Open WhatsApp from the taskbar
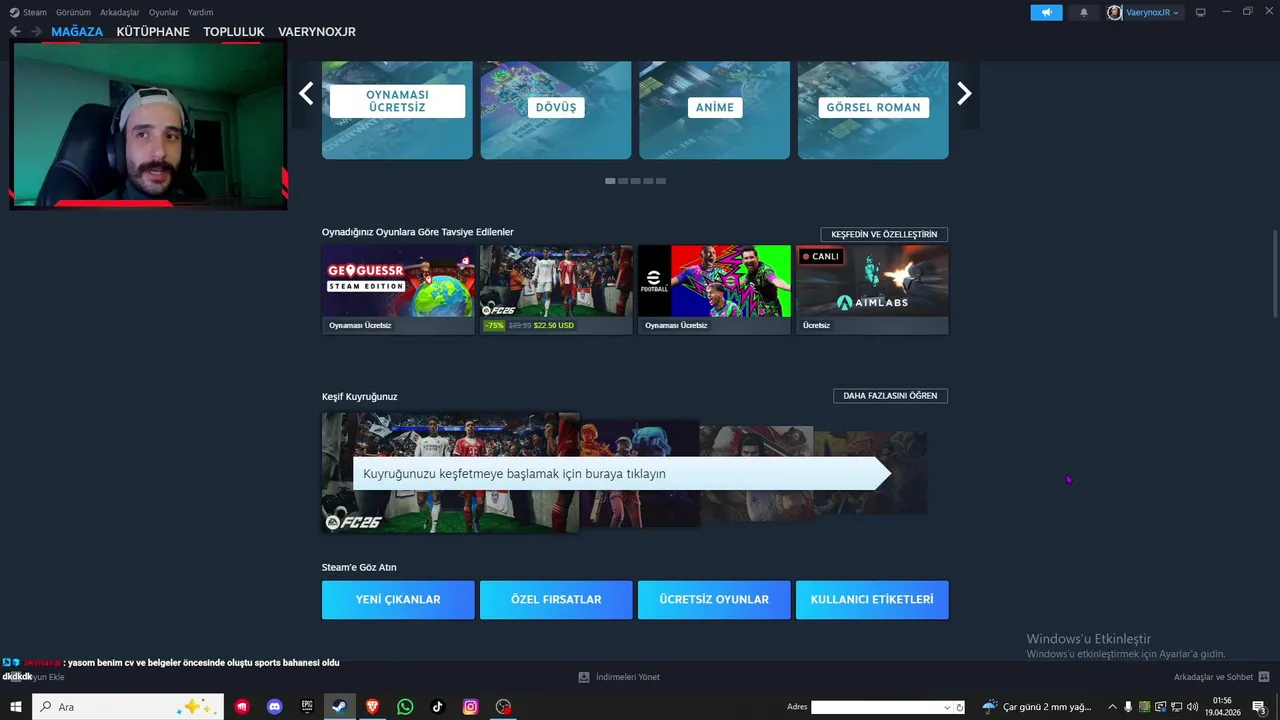 click(x=405, y=707)
